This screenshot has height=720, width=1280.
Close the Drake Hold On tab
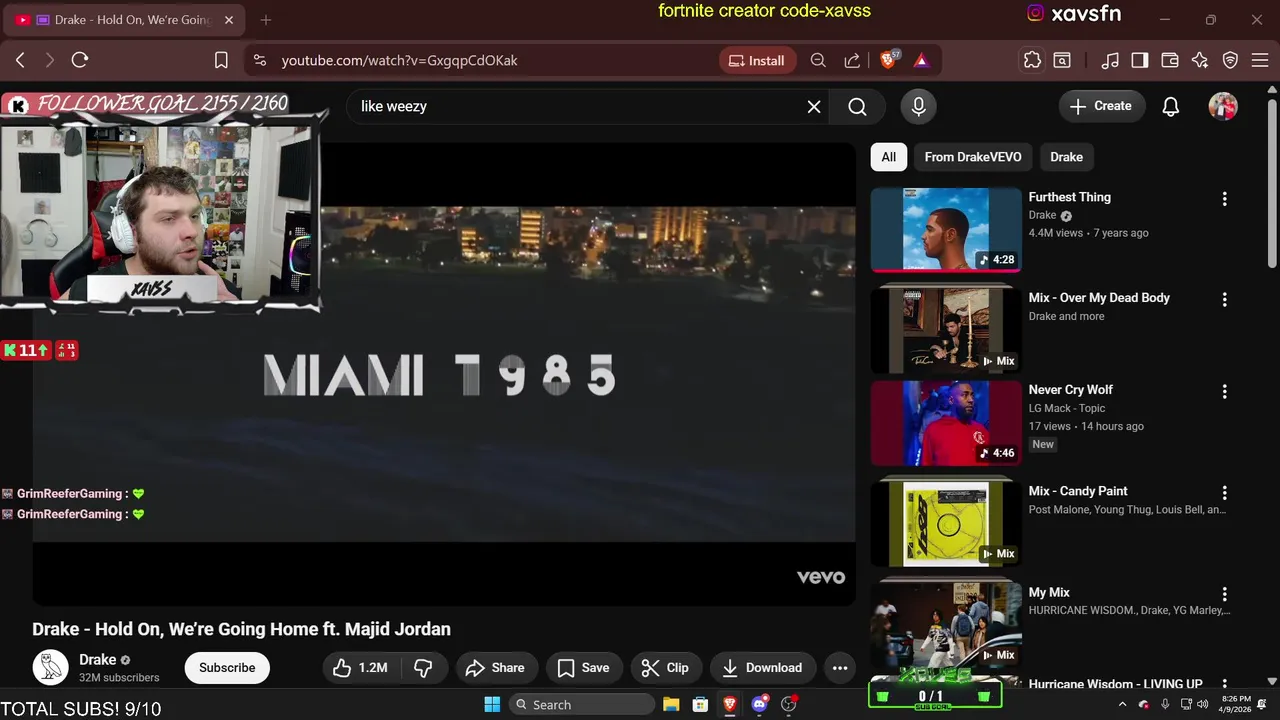tap(228, 19)
